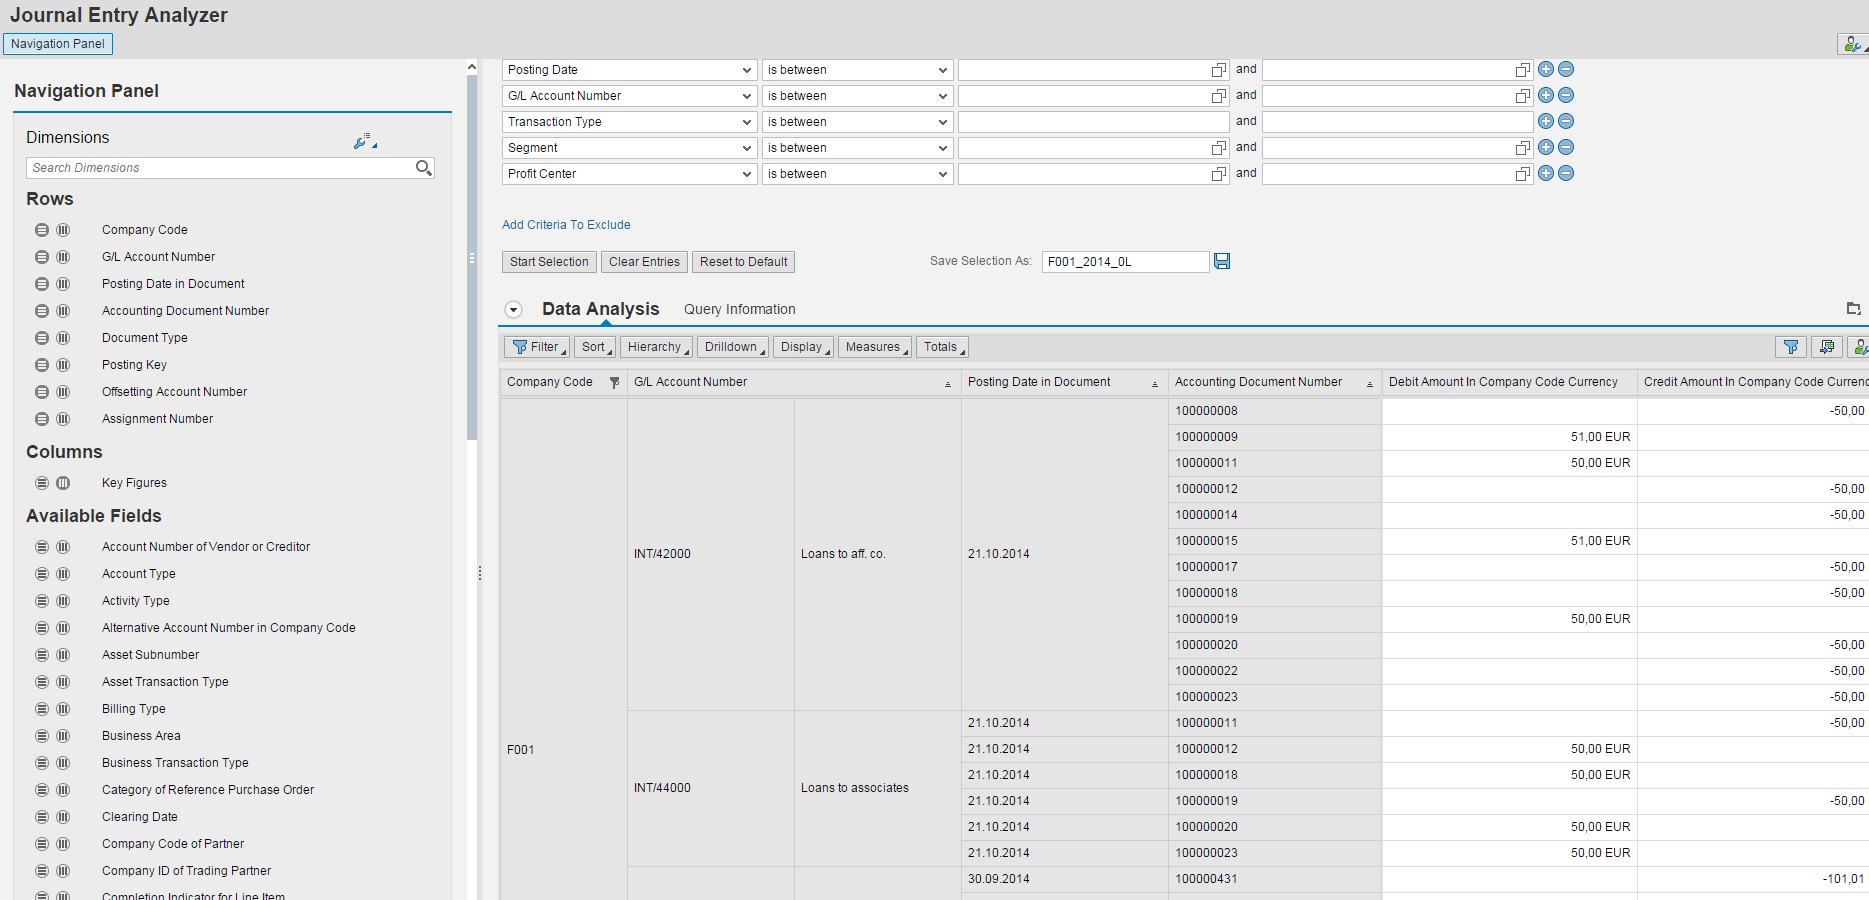This screenshot has height=900, width=1869.
Task: Open the Posting Date field dropdown
Action: (747, 70)
